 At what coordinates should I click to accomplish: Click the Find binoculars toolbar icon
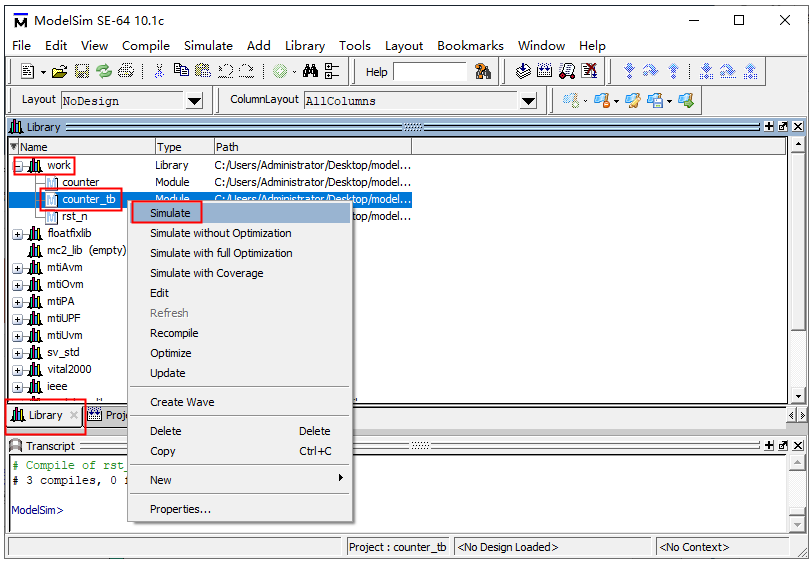click(310, 72)
